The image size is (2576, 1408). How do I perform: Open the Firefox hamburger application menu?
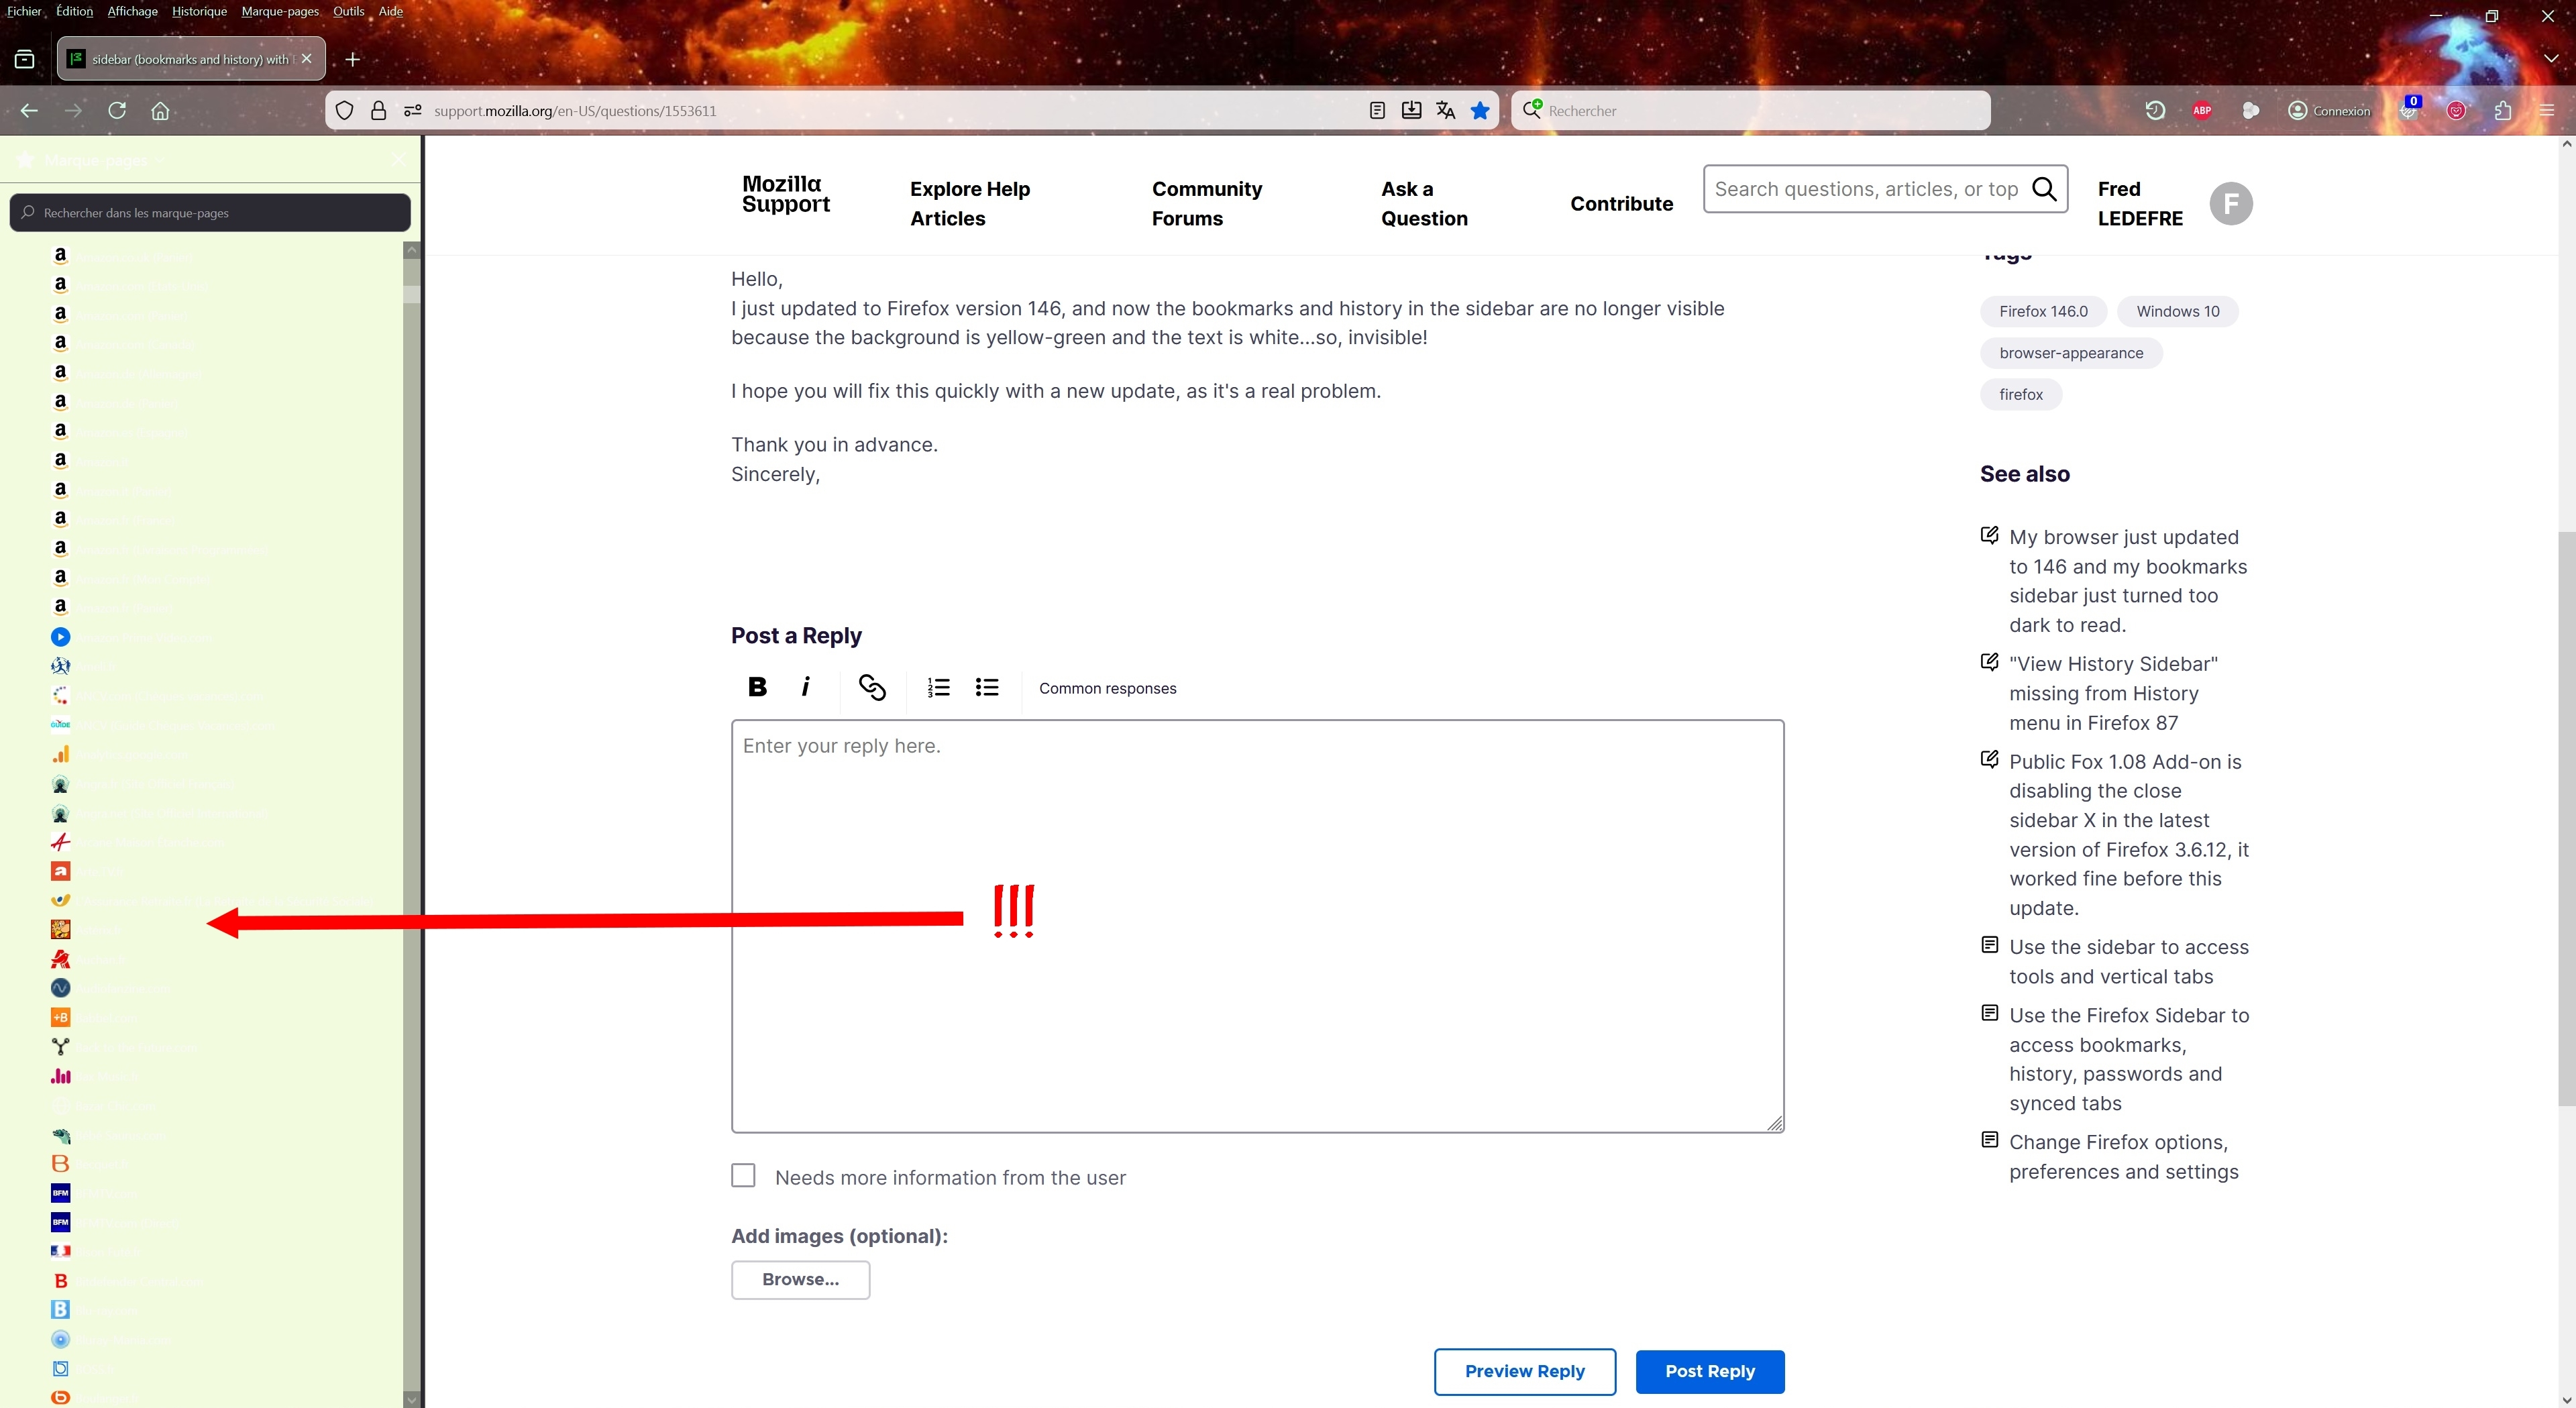tap(2547, 111)
